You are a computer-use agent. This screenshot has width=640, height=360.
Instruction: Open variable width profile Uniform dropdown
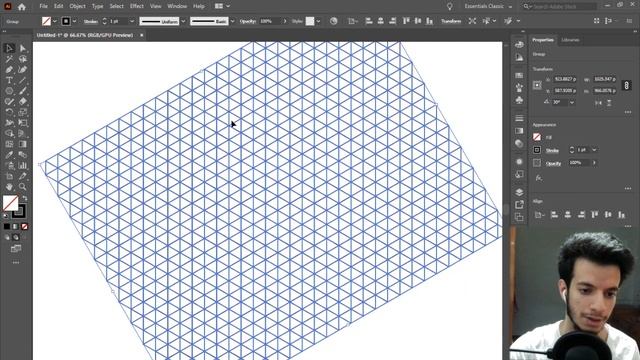(x=183, y=21)
